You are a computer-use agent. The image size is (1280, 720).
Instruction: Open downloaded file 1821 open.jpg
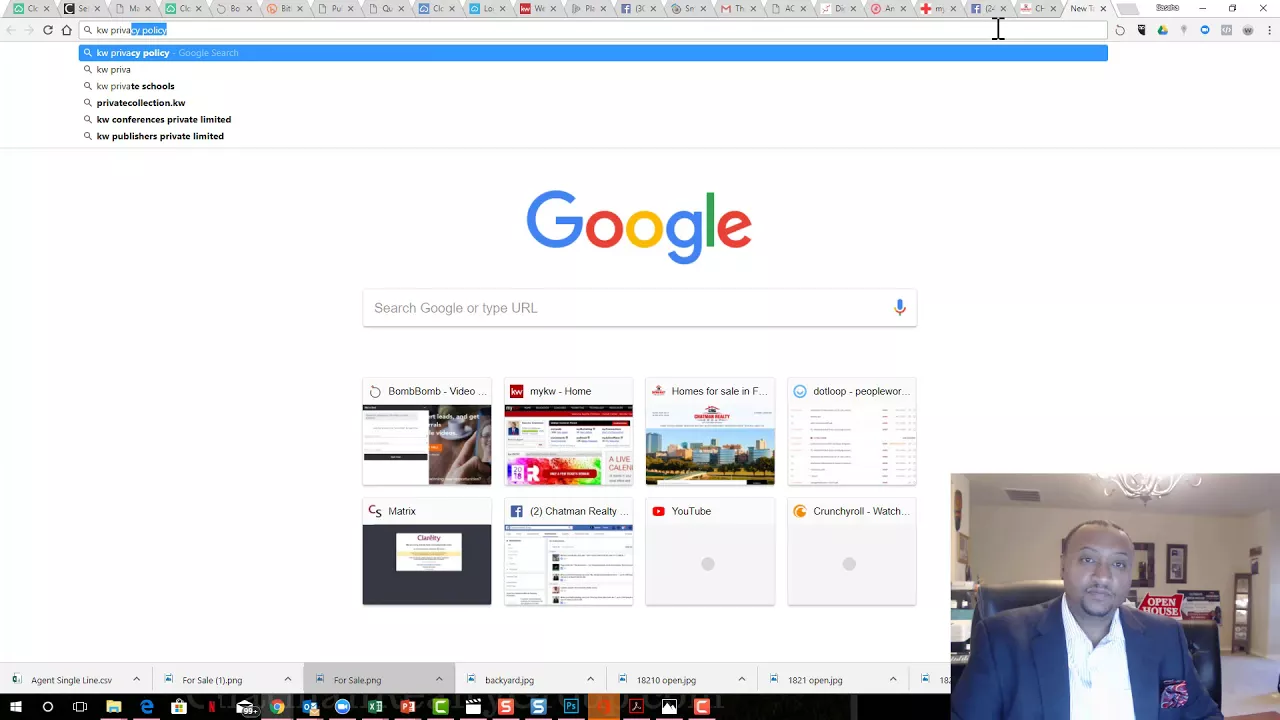coord(815,680)
